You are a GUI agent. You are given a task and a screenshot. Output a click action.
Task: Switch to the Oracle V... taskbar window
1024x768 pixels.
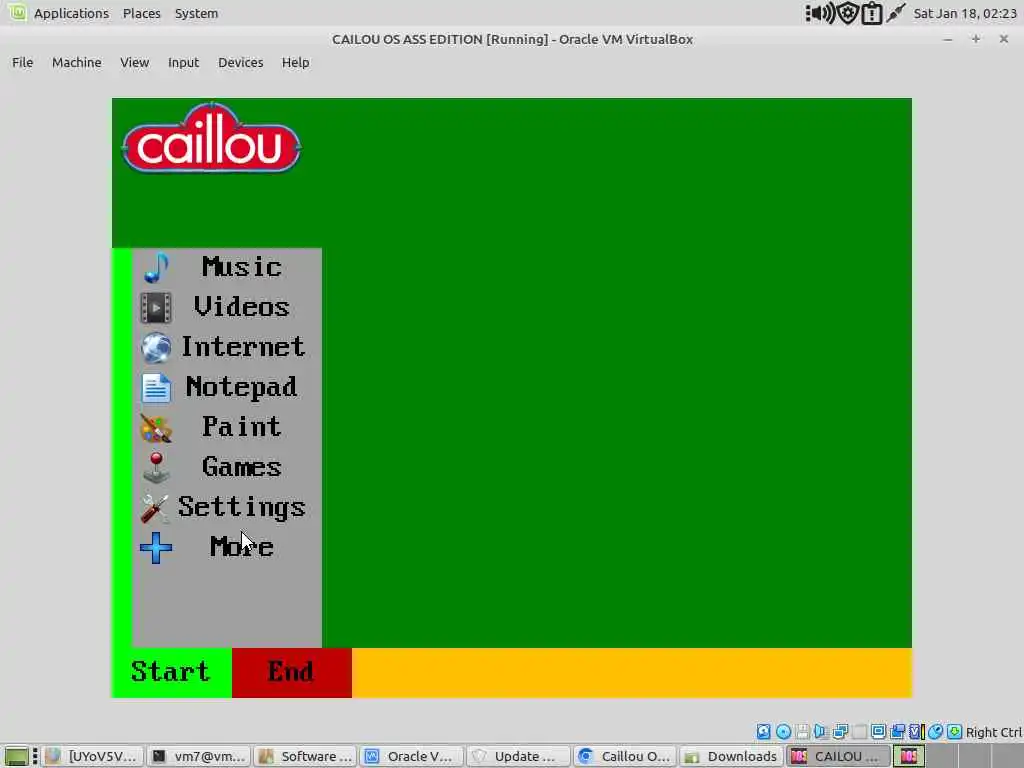[x=411, y=756]
